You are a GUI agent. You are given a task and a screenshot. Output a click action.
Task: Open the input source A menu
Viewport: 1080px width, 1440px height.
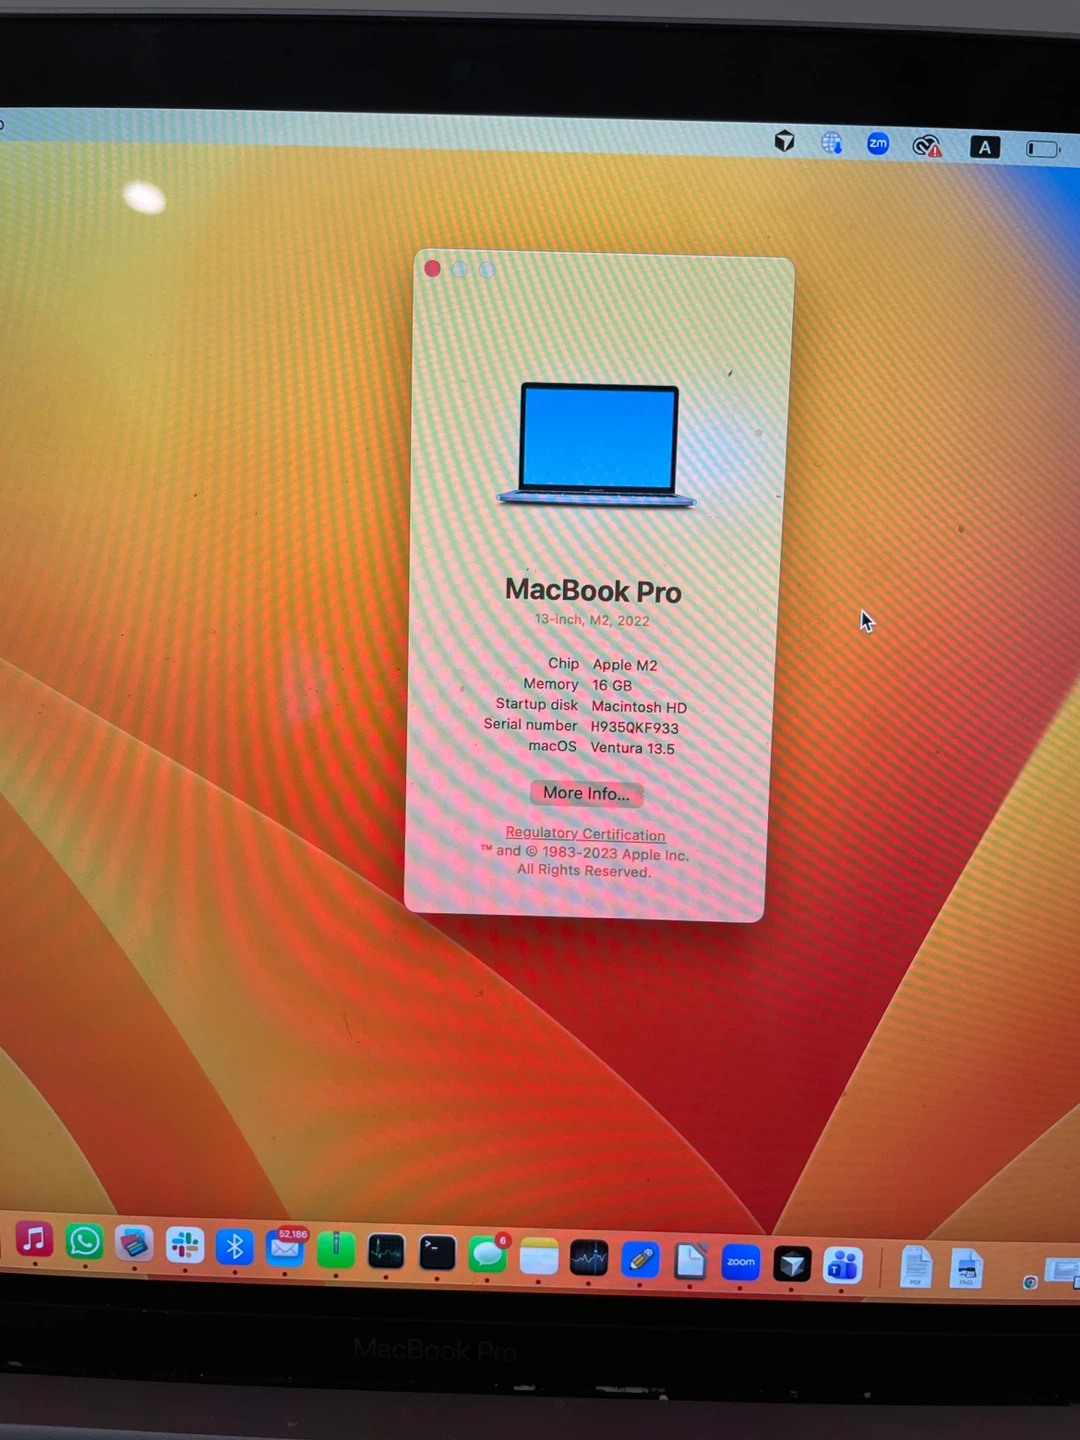985,147
